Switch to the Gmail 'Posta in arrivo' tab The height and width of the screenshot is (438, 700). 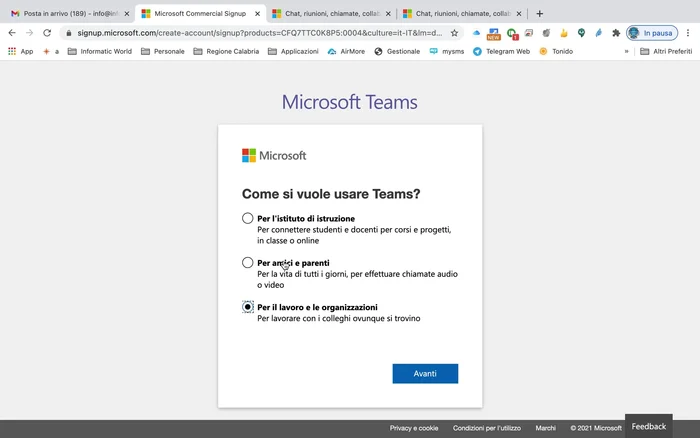[x=65, y=14]
